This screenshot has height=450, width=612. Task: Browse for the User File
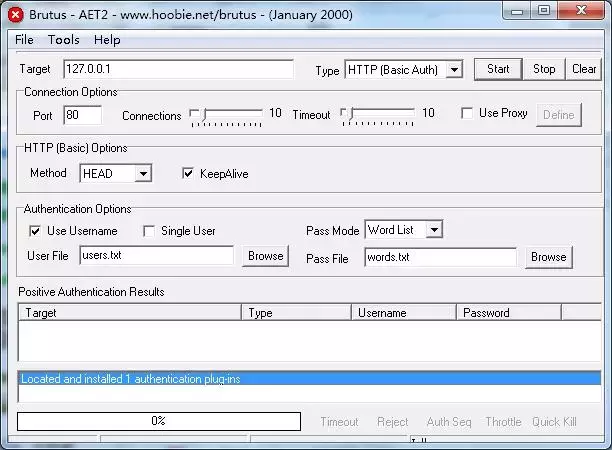pos(265,256)
